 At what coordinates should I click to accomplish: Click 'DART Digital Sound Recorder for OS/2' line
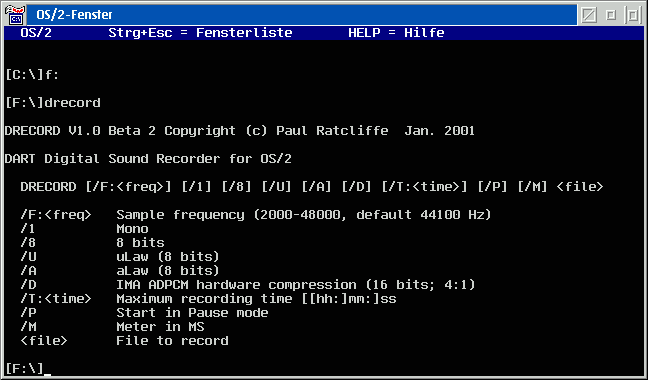coord(148,159)
